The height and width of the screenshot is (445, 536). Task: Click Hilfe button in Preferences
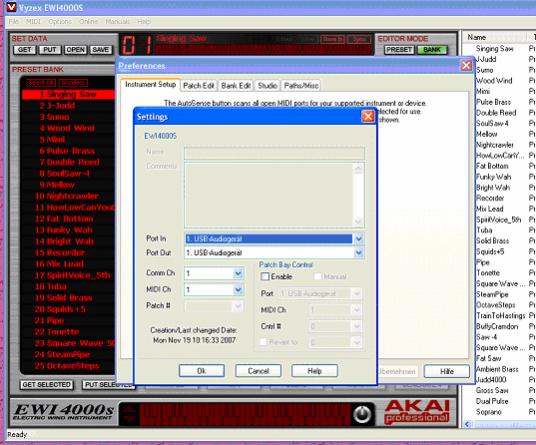click(447, 371)
